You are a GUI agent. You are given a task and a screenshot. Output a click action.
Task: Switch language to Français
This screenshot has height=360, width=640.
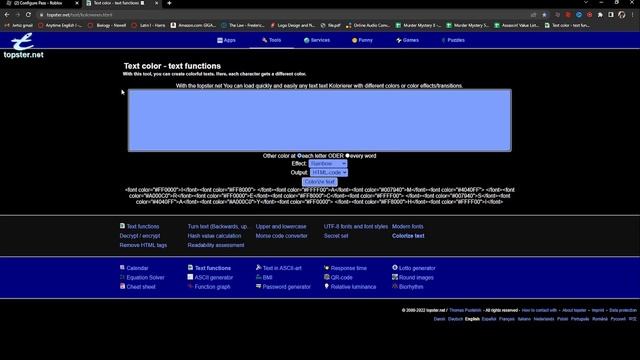pos(507,319)
